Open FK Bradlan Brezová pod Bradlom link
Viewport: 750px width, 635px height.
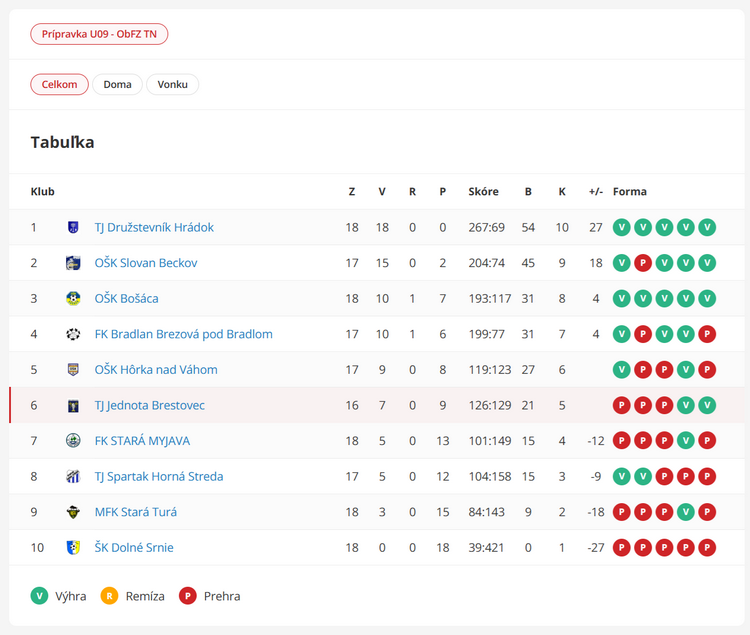point(184,334)
